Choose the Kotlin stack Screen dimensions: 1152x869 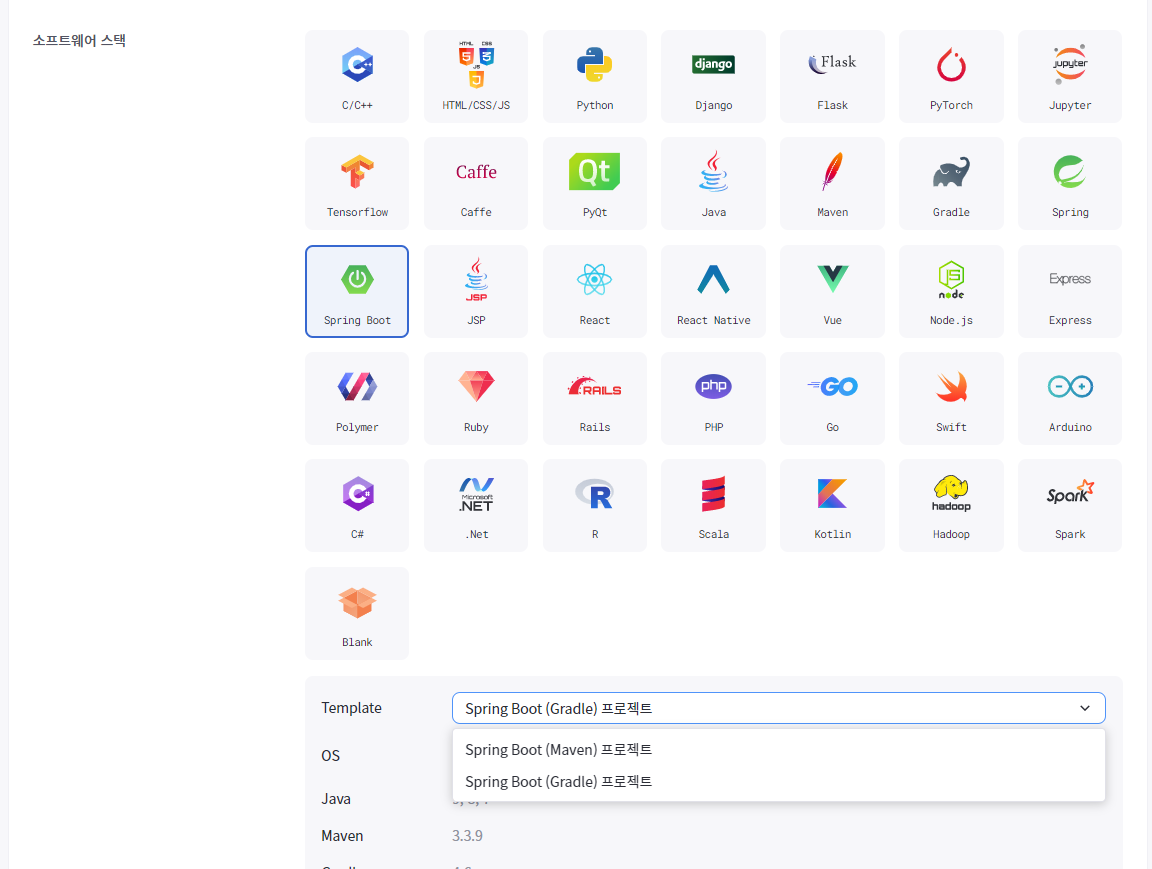pos(832,506)
